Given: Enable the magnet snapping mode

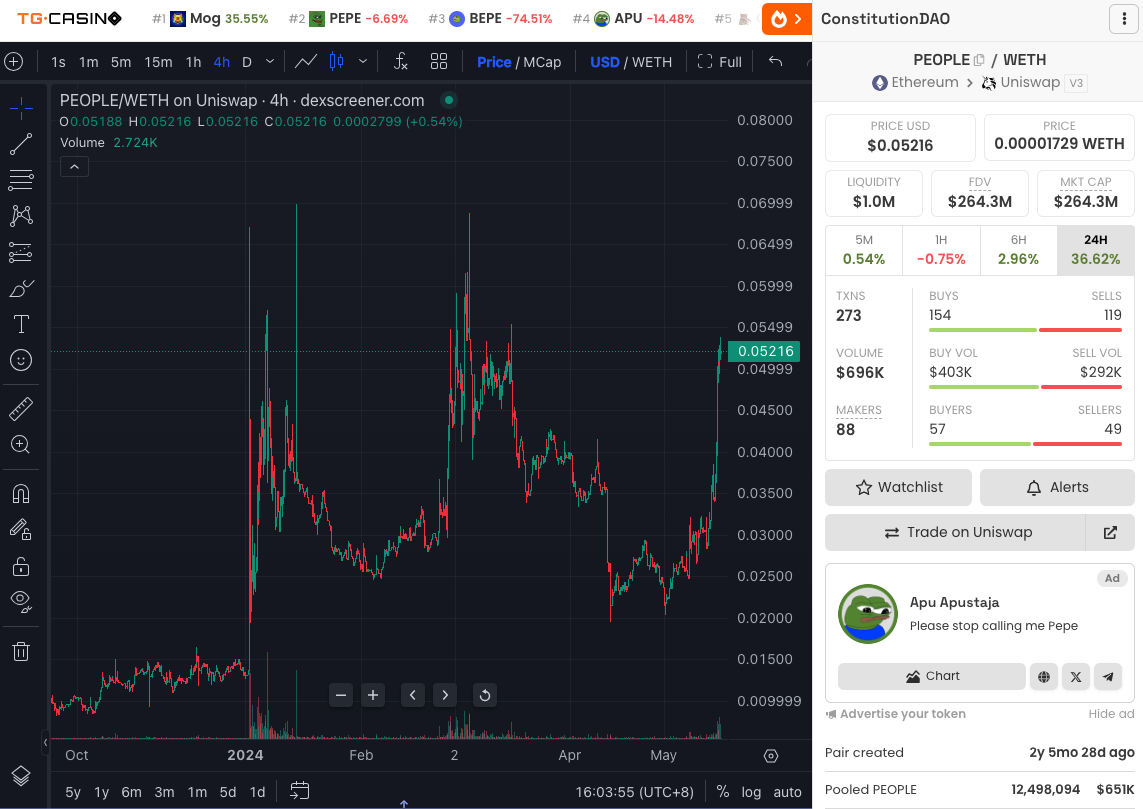Looking at the screenshot, I should (21, 493).
